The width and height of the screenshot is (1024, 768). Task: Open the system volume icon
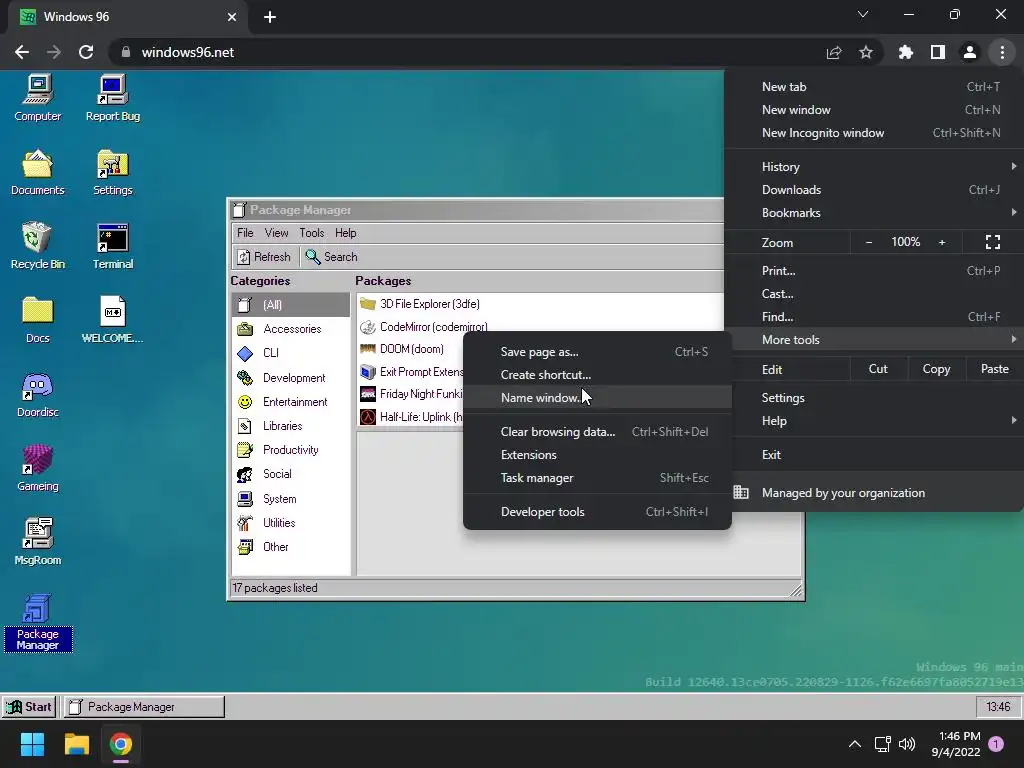click(906, 744)
